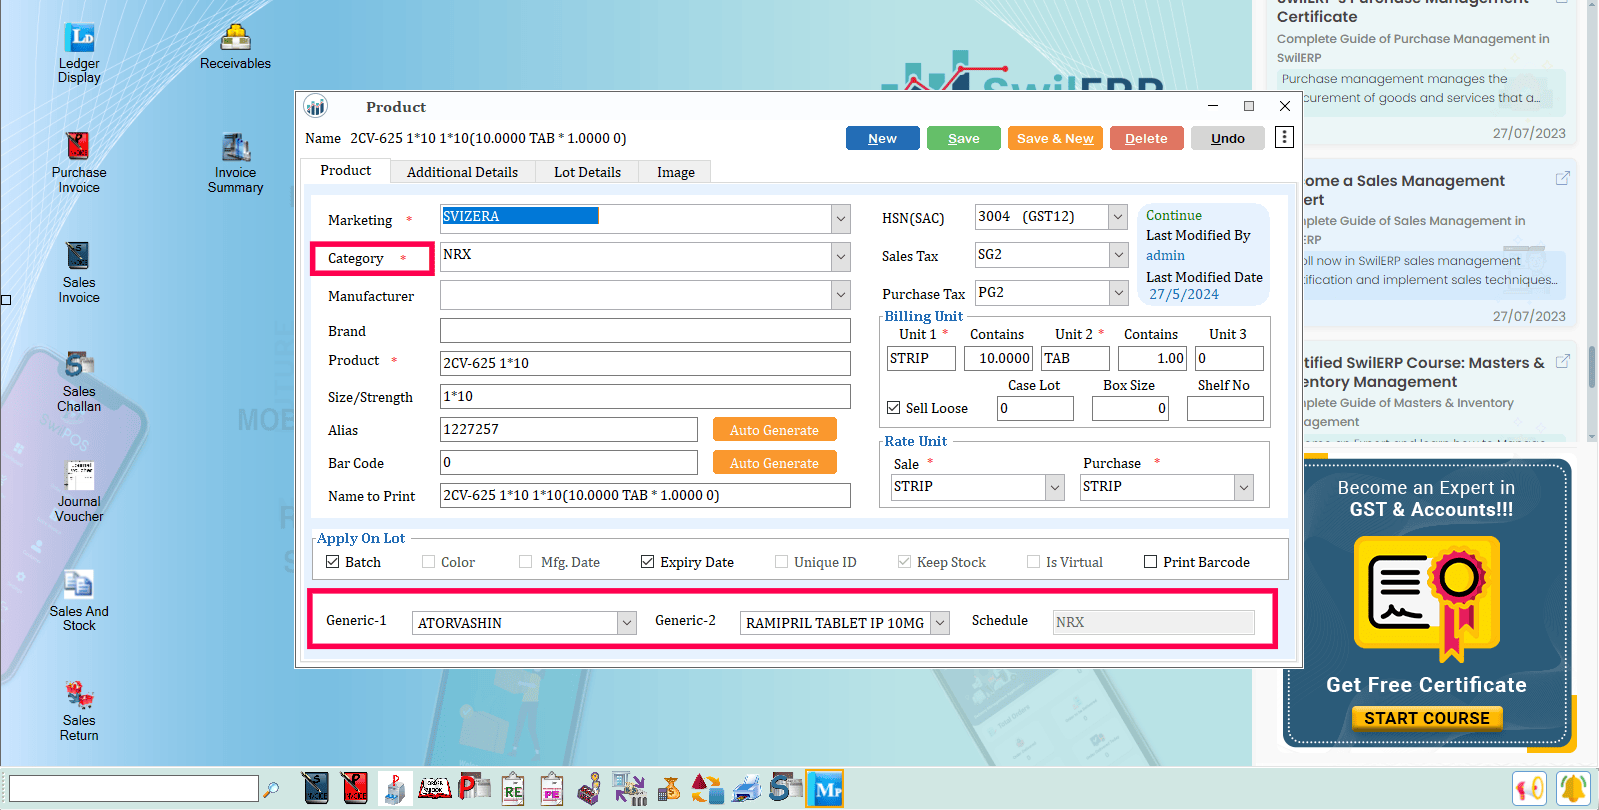Click the bottom-left search text box
1599x810 pixels.
134,788
